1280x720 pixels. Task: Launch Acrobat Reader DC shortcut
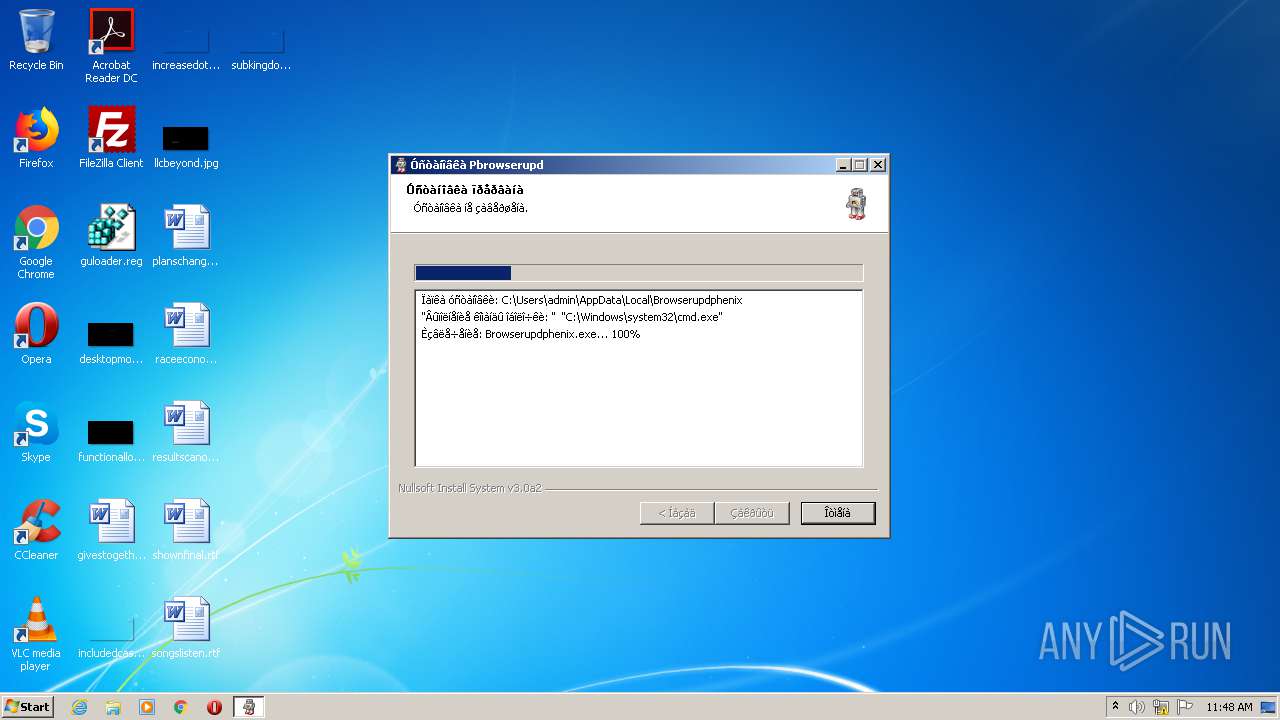tap(111, 45)
